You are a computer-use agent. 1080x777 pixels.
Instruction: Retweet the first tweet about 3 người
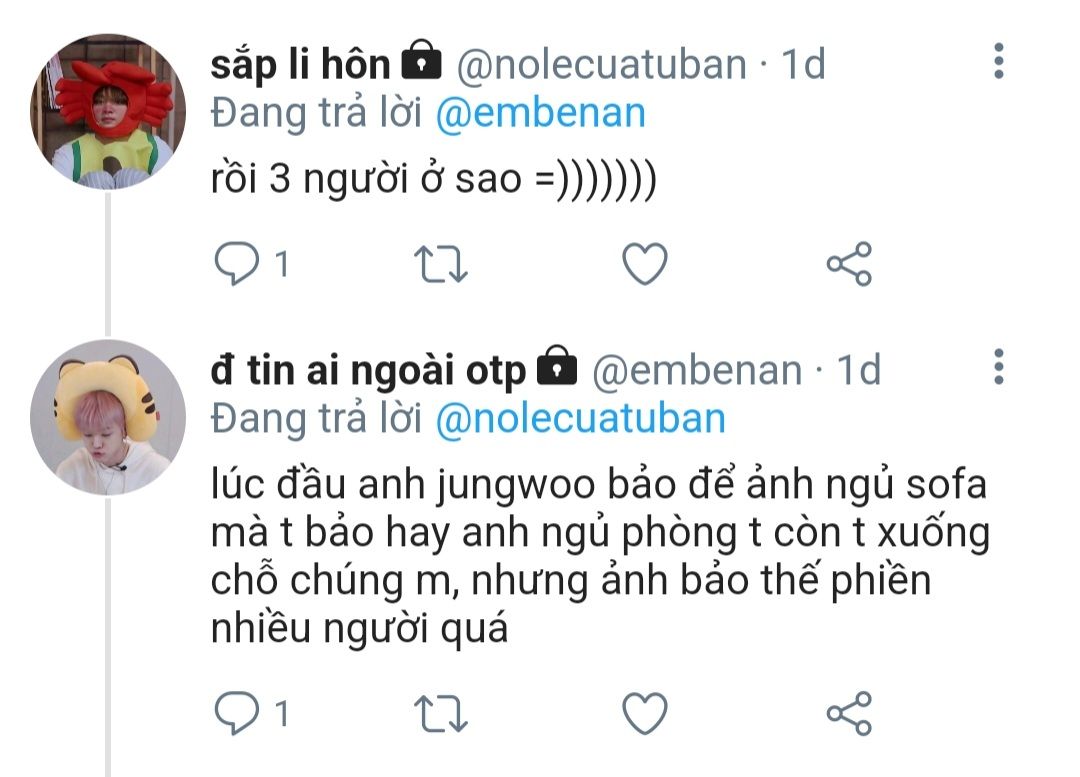coord(440,264)
